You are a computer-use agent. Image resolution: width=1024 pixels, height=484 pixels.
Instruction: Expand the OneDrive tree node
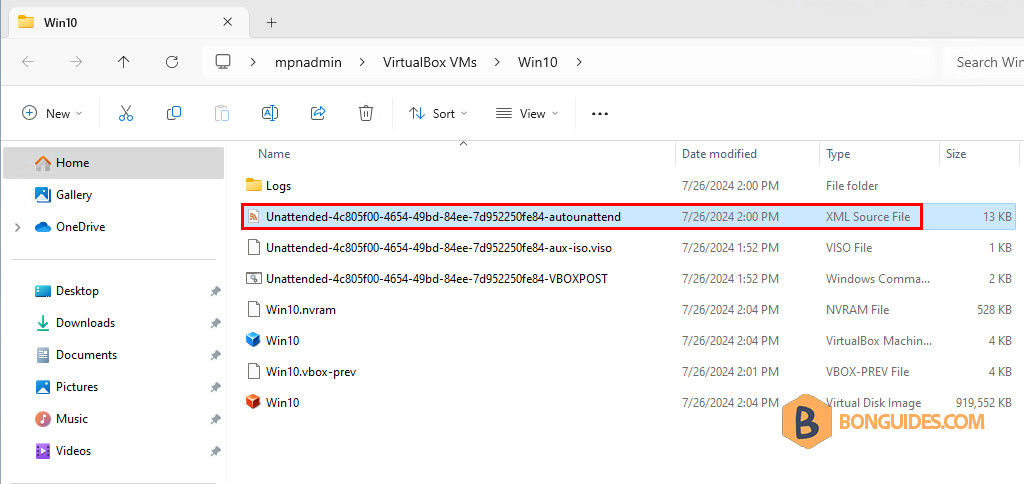click(x=18, y=227)
